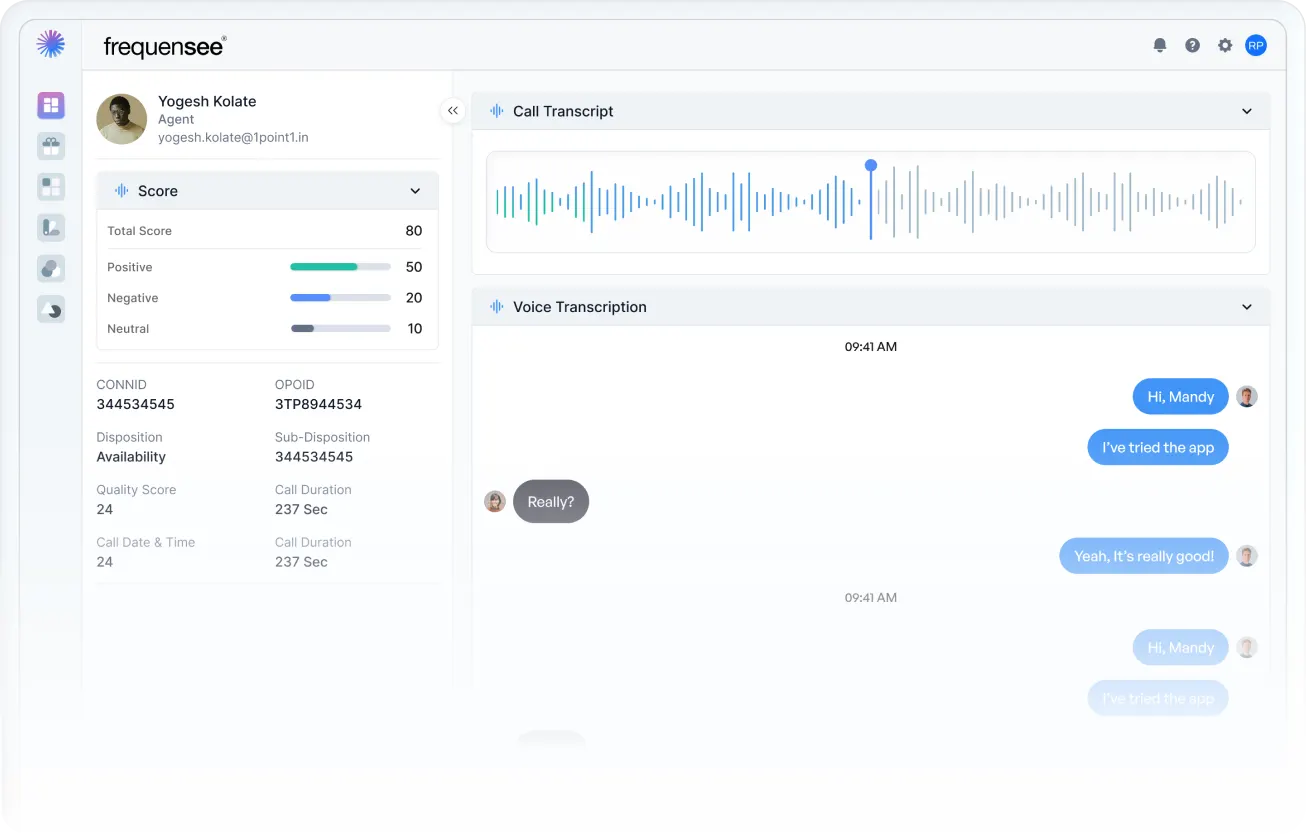Click the Negative score bar
Image resolution: width=1306 pixels, height=835 pixels.
(x=340, y=298)
